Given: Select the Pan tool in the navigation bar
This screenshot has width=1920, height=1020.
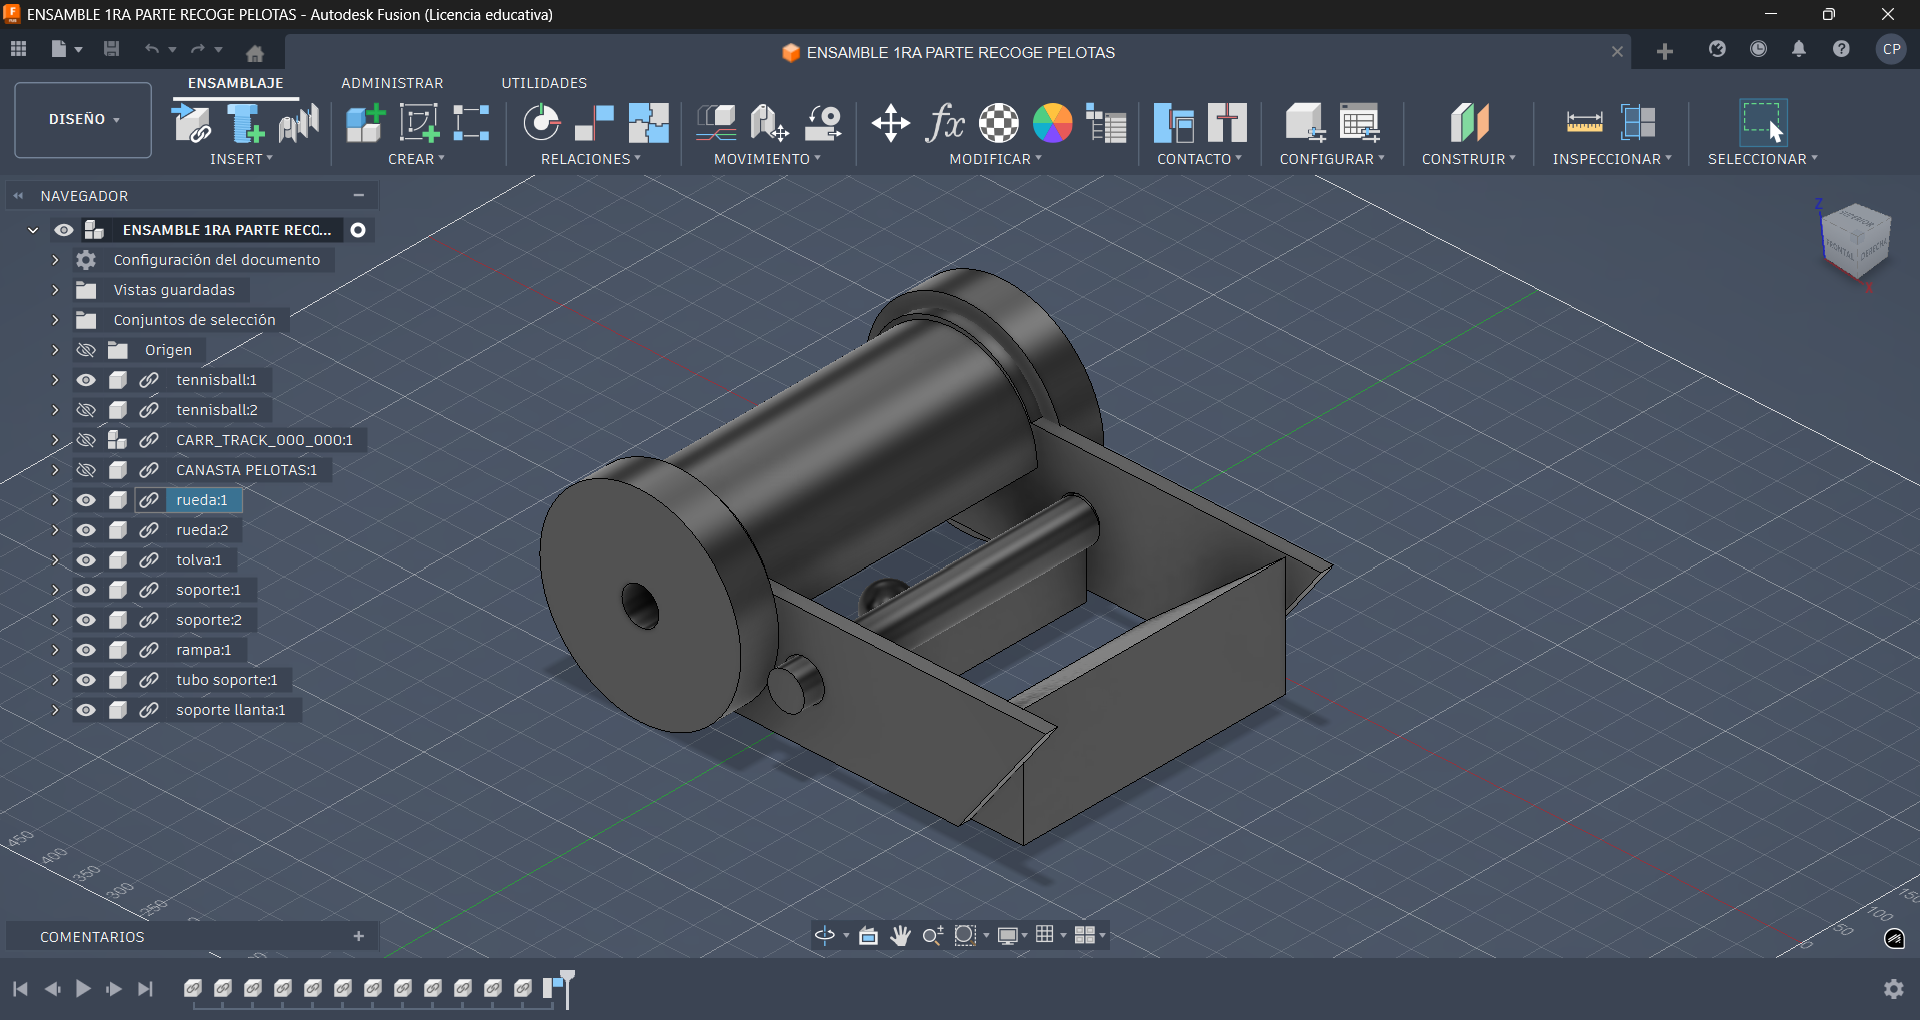Looking at the screenshot, I should click(x=900, y=935).
